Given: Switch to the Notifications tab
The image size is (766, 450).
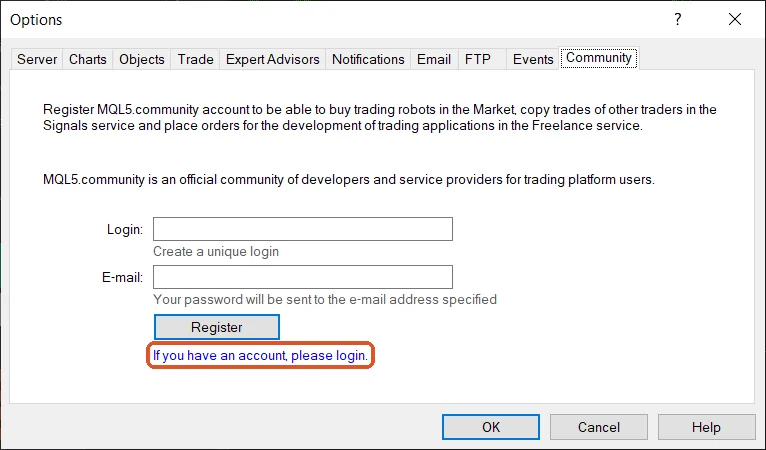Looking at the screenshot, I should (368, 59).
